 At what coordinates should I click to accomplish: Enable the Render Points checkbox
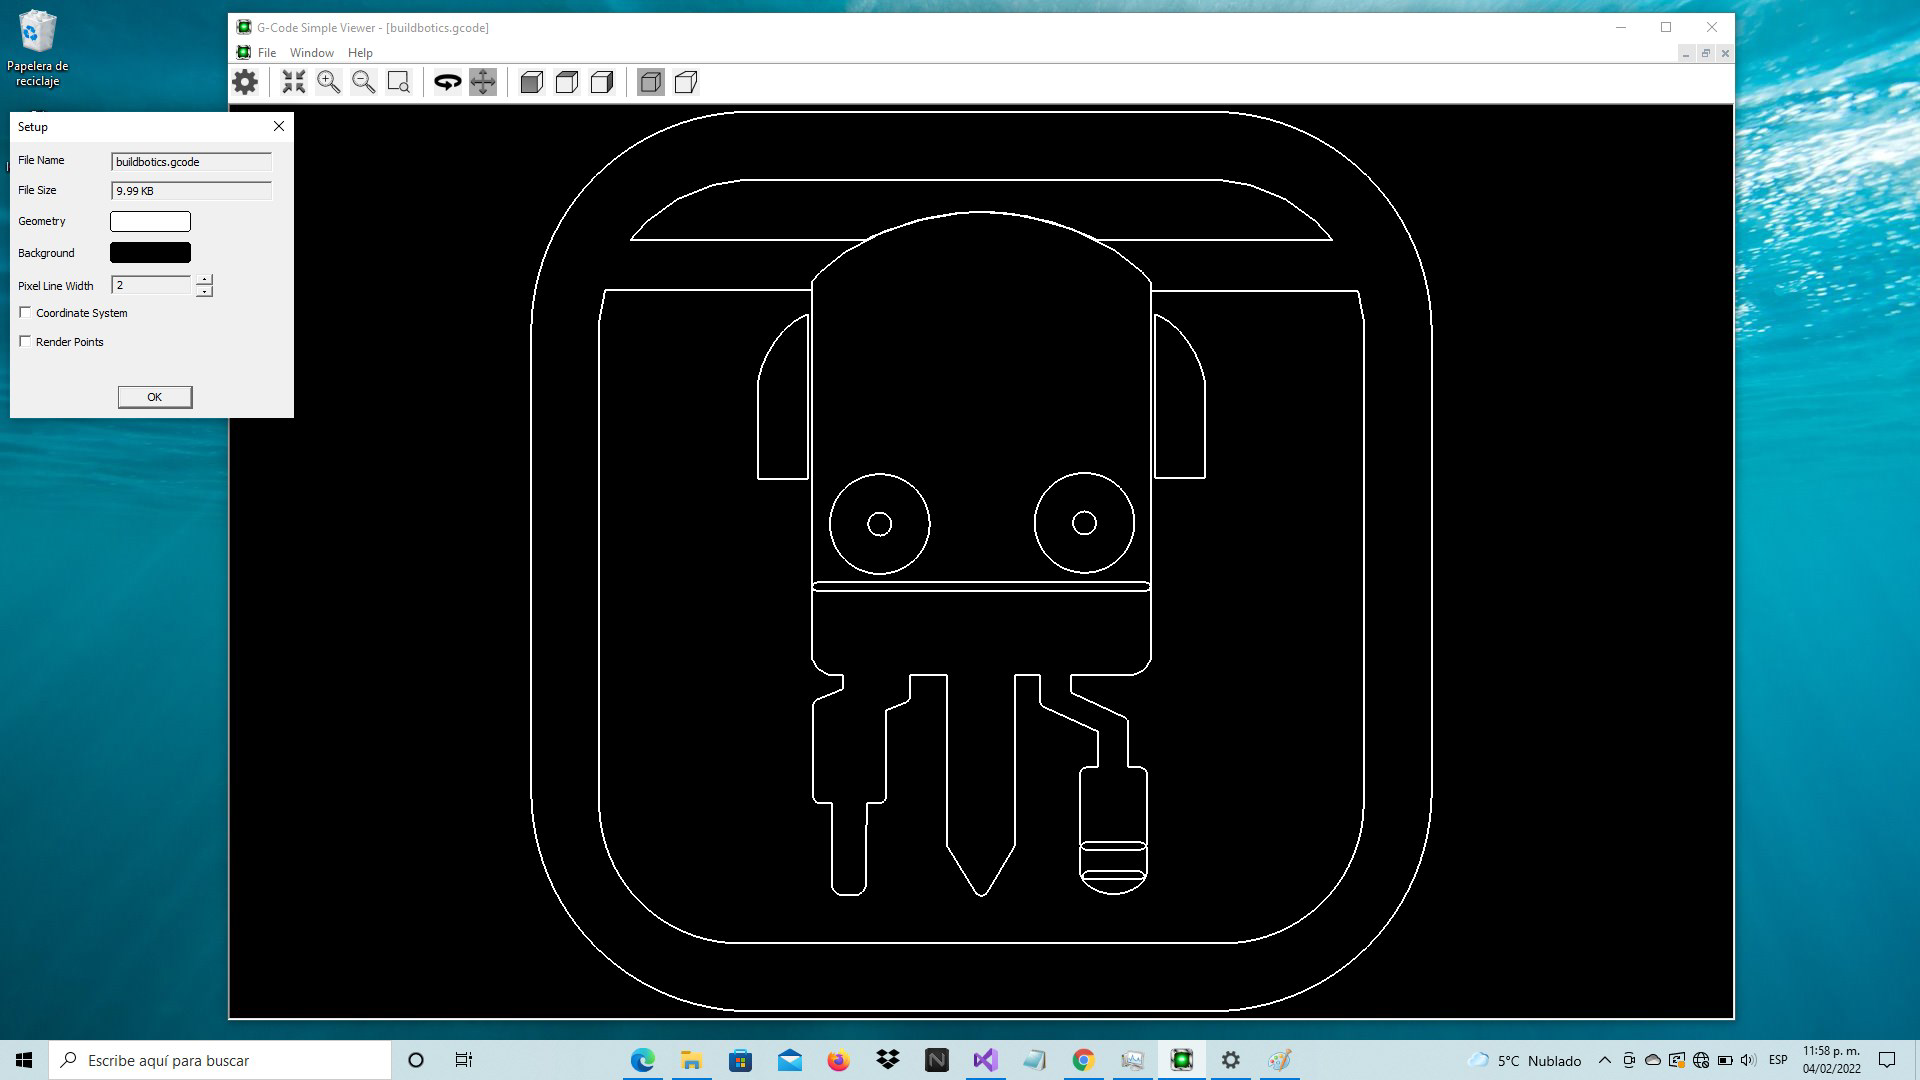25,341
